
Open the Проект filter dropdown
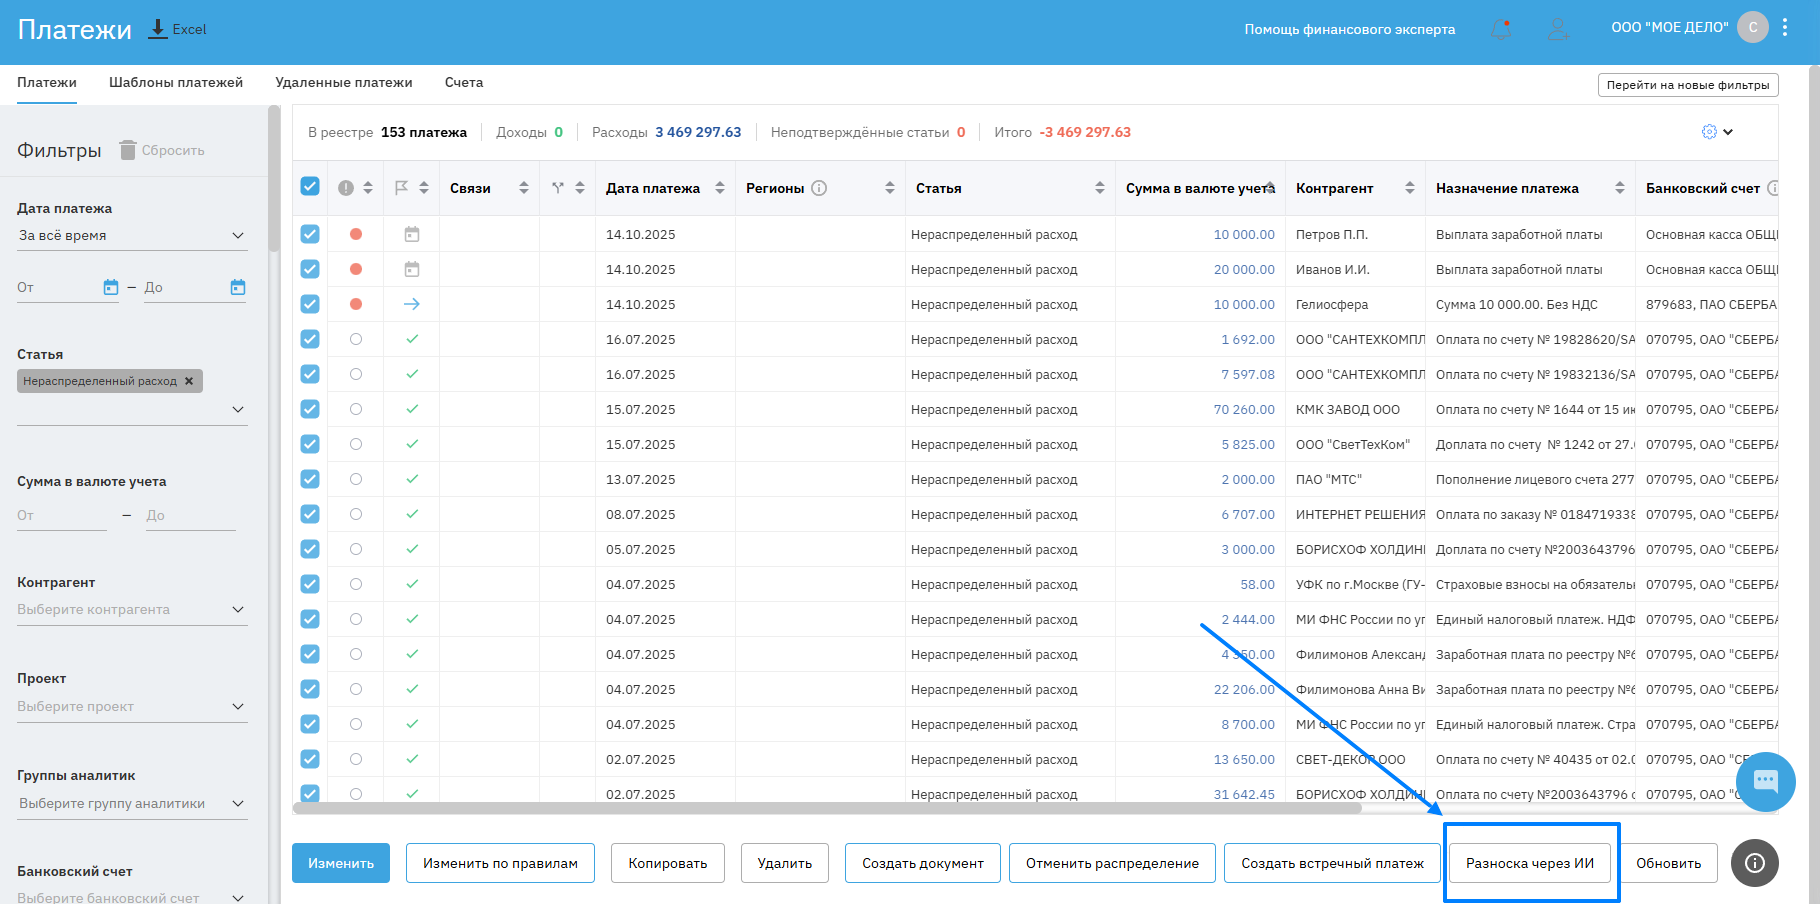(238, 706)
